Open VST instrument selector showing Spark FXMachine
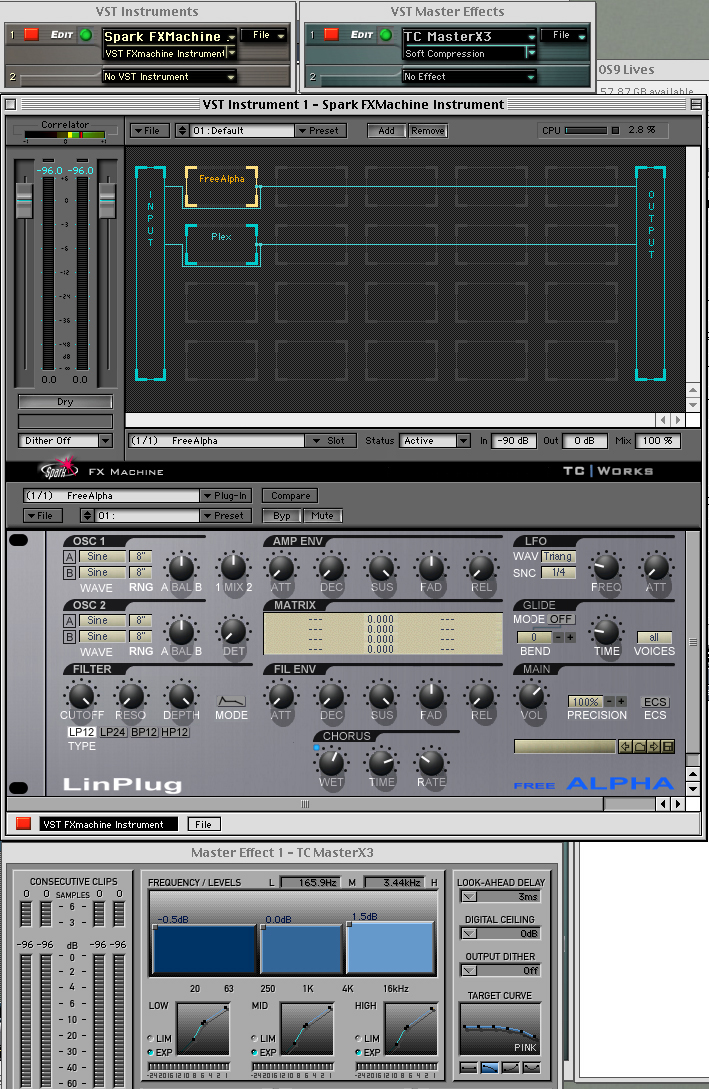The width and height of the screenshot is (709, 1089). tap(169, 37)
